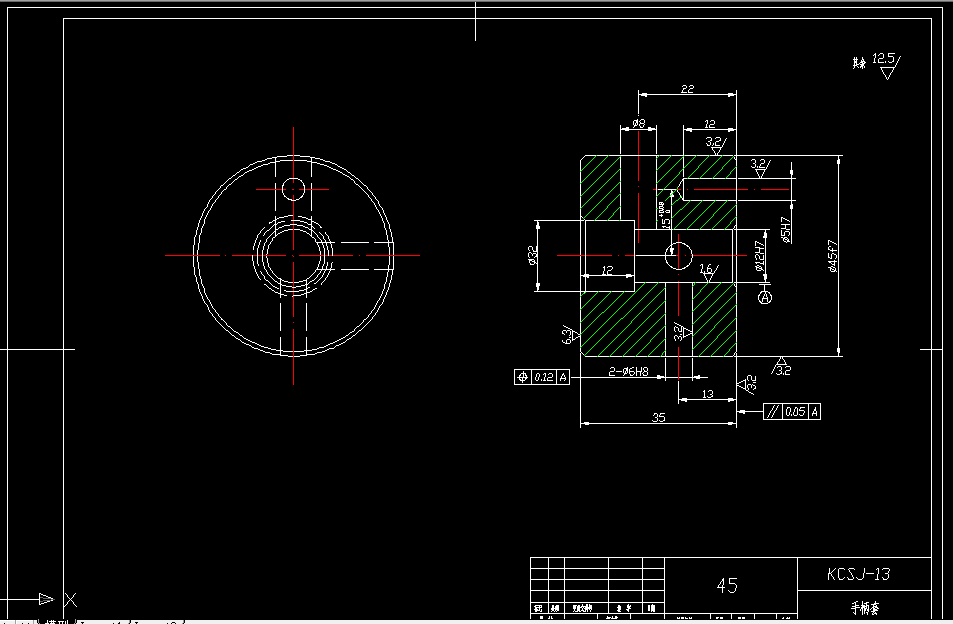Viewport: 953px width, 624px height.
Task: Click the part name 手柄套 in title block
Action: (867, 608)
